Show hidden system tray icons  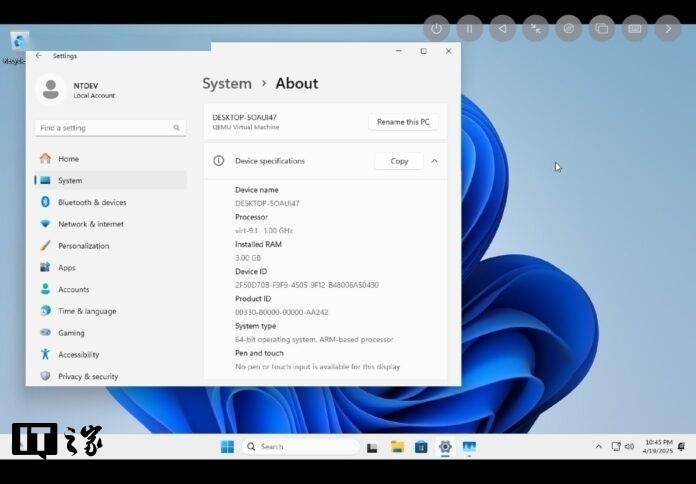[x=599, y=447]
